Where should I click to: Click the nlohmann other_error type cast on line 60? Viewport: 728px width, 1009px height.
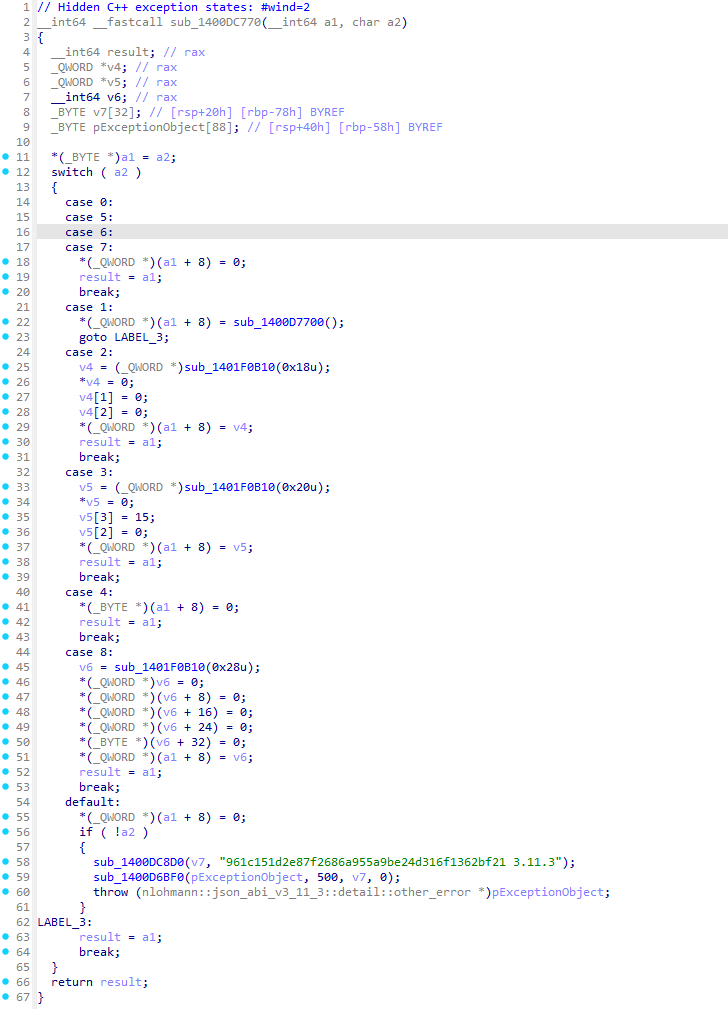click(x=313, y=893)
